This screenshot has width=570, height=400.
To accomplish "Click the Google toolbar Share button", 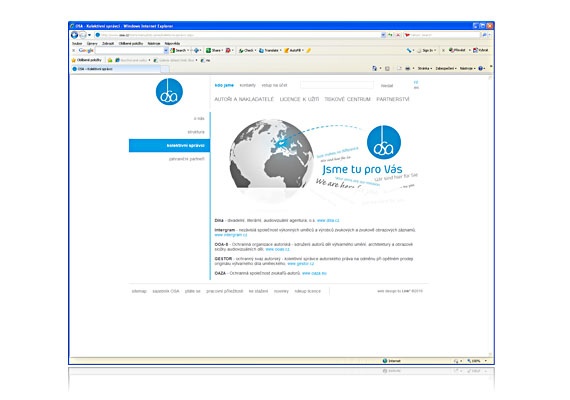I will pos(214,51).
